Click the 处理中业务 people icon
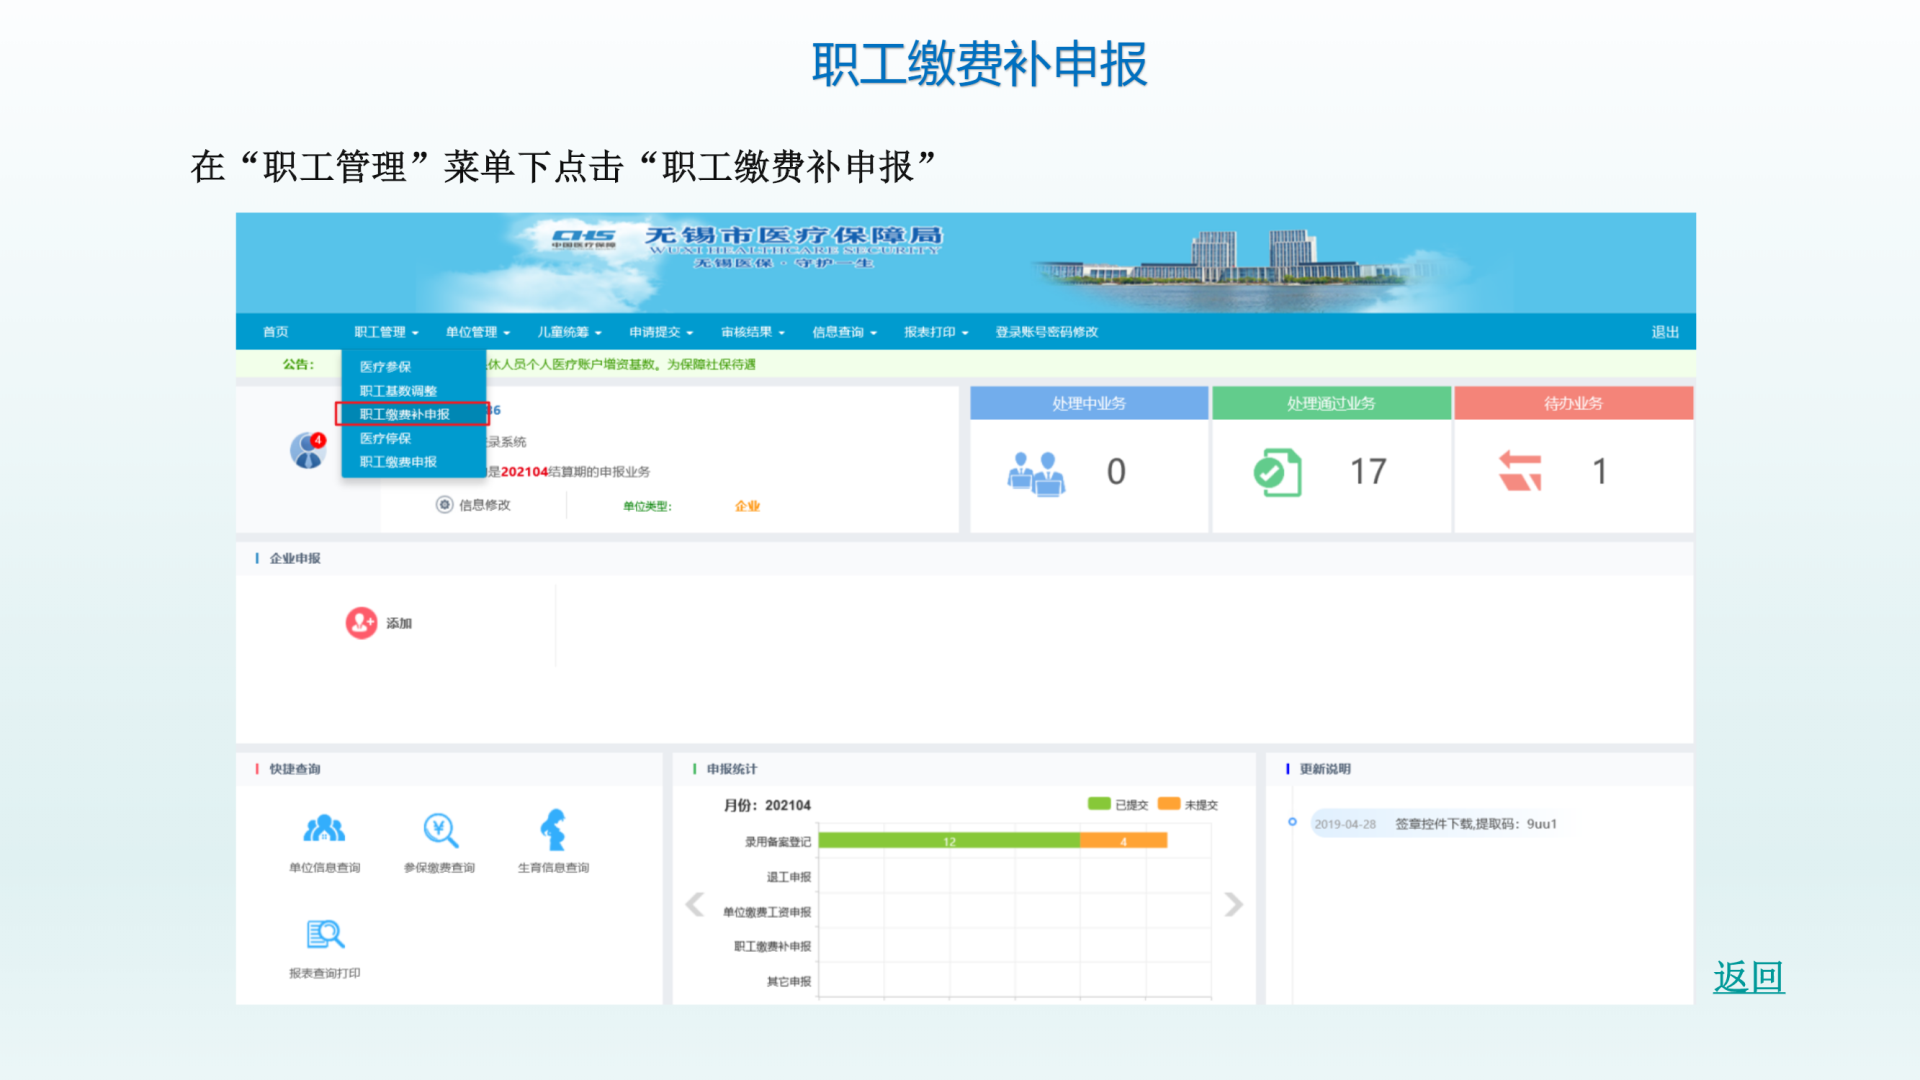The height and width of the screenshot is (1080, 1920). pyautogui.click(x=1035, y=473)
